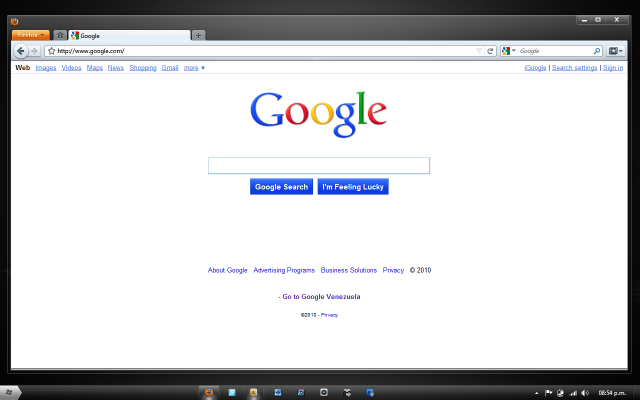Click the volume speaker tray icon
The image size is (640, 400).
(585, 393)
